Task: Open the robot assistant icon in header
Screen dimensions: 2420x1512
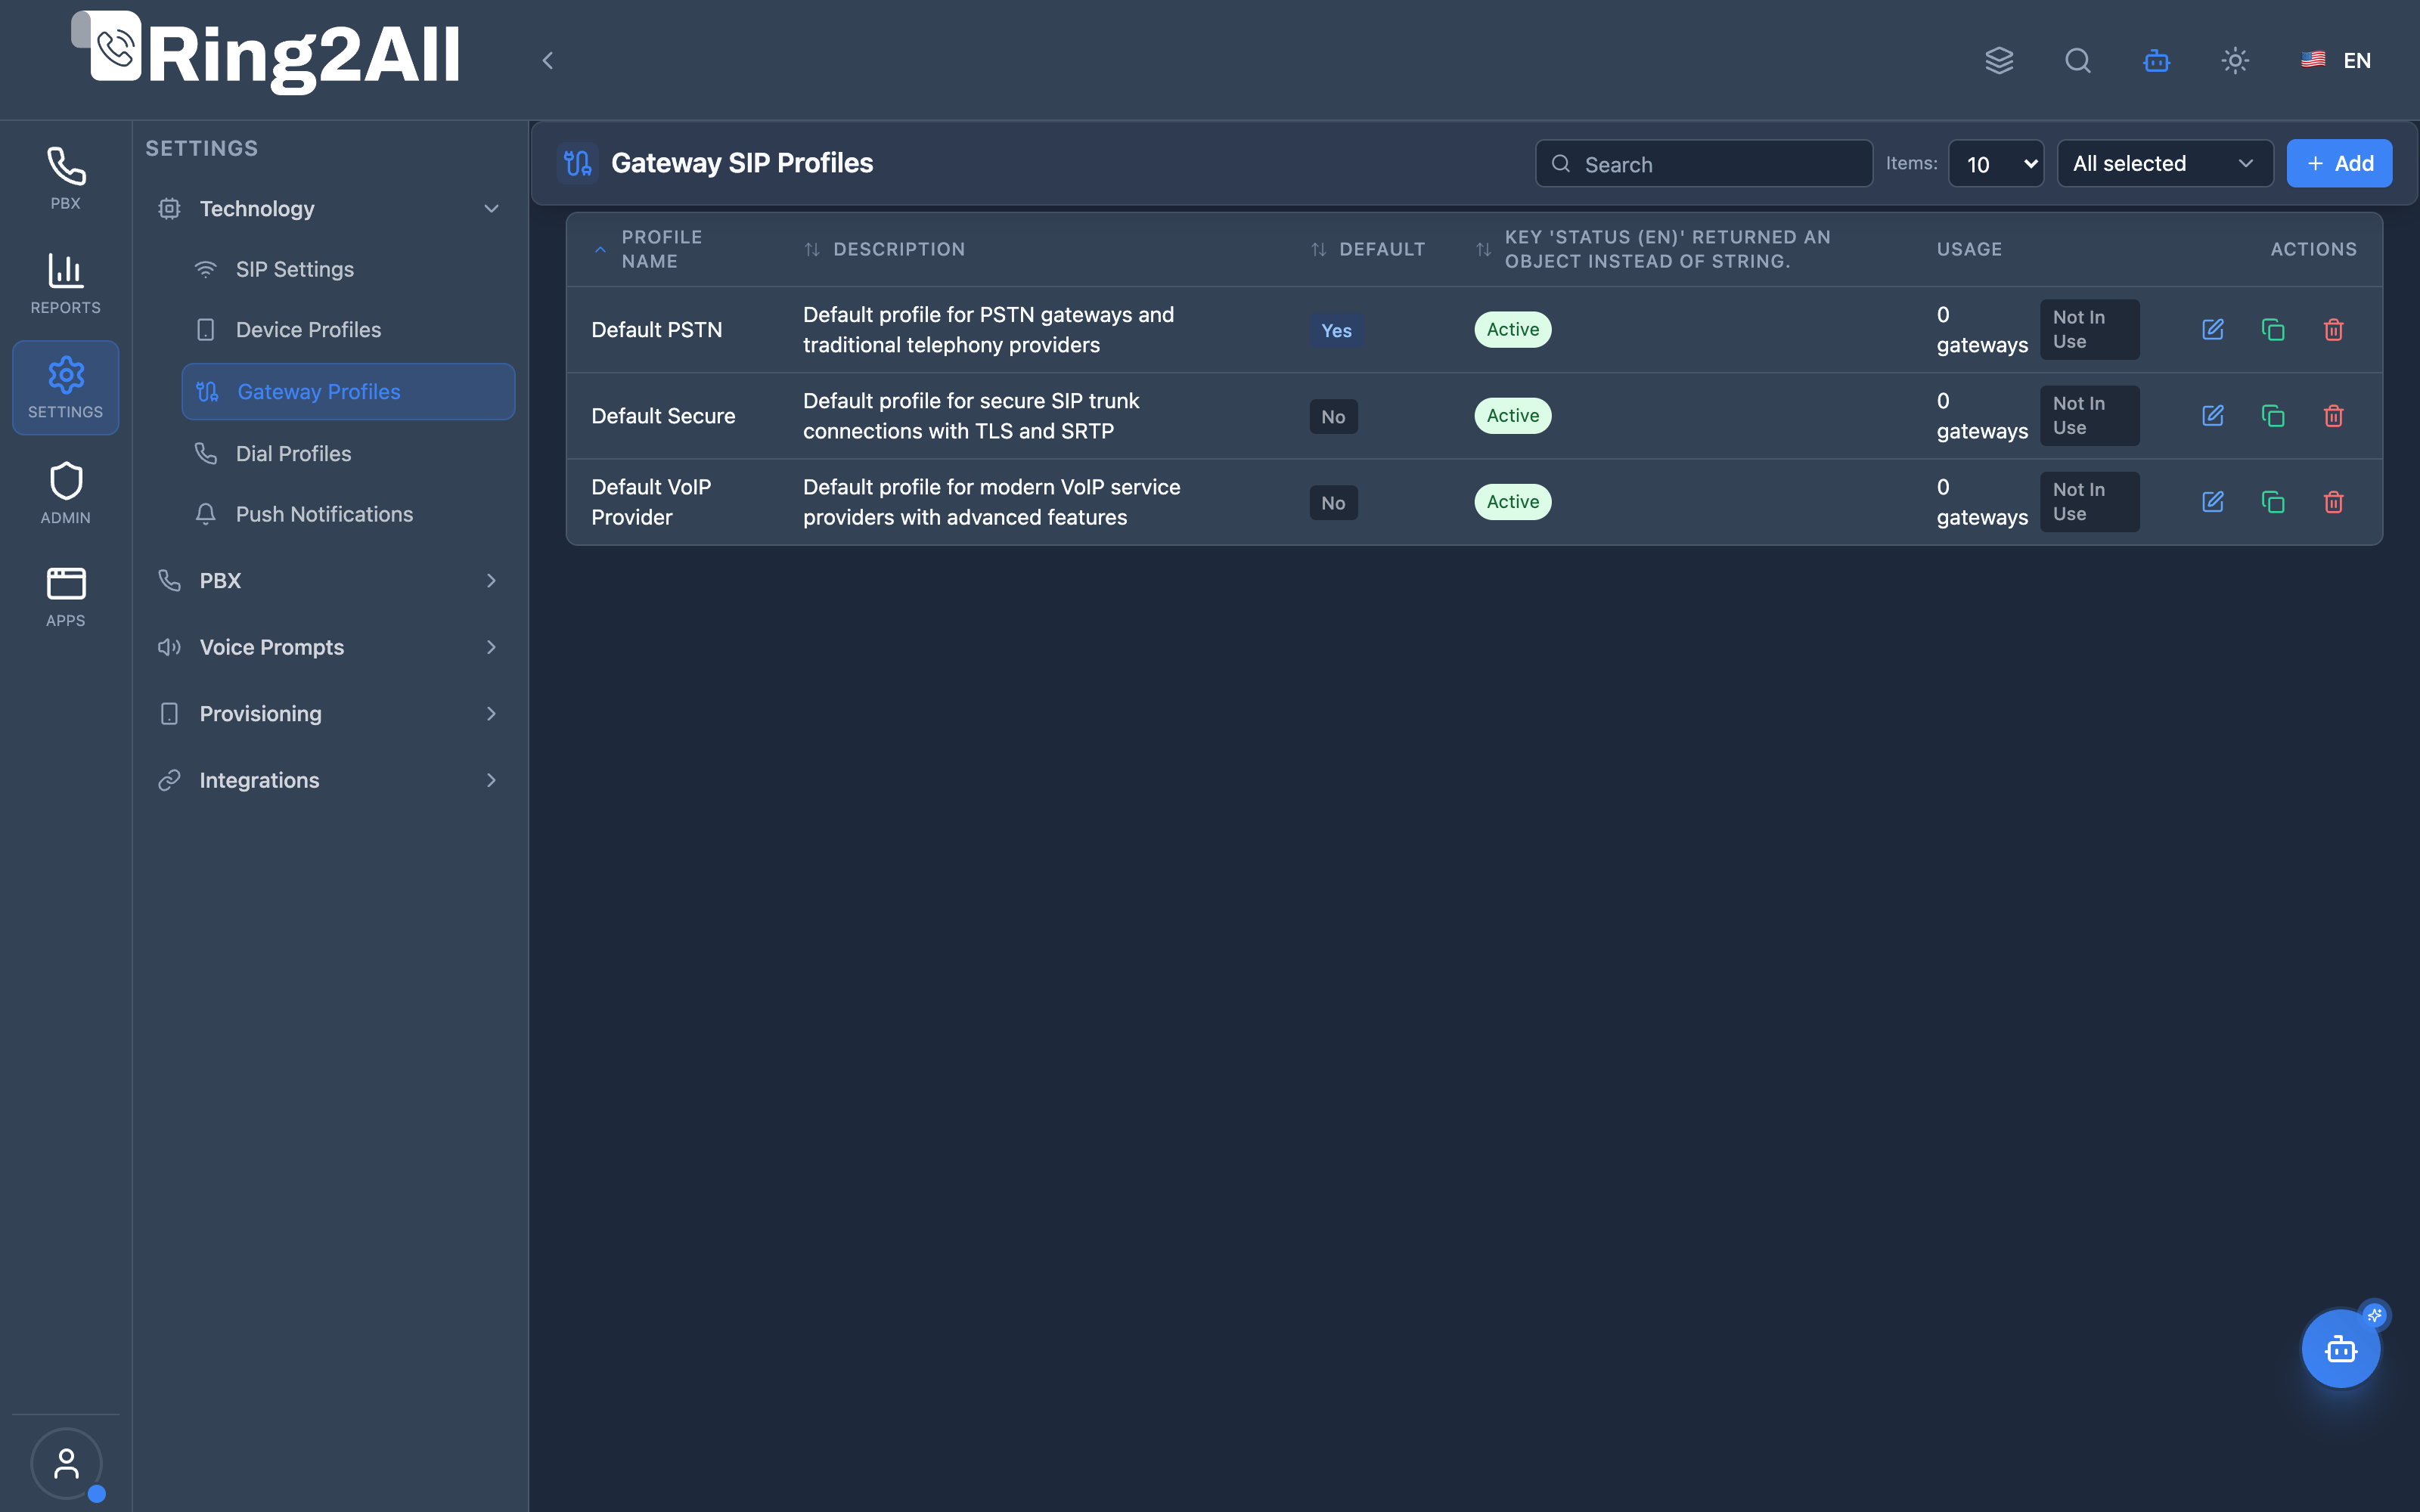Action: point(2157,60)
